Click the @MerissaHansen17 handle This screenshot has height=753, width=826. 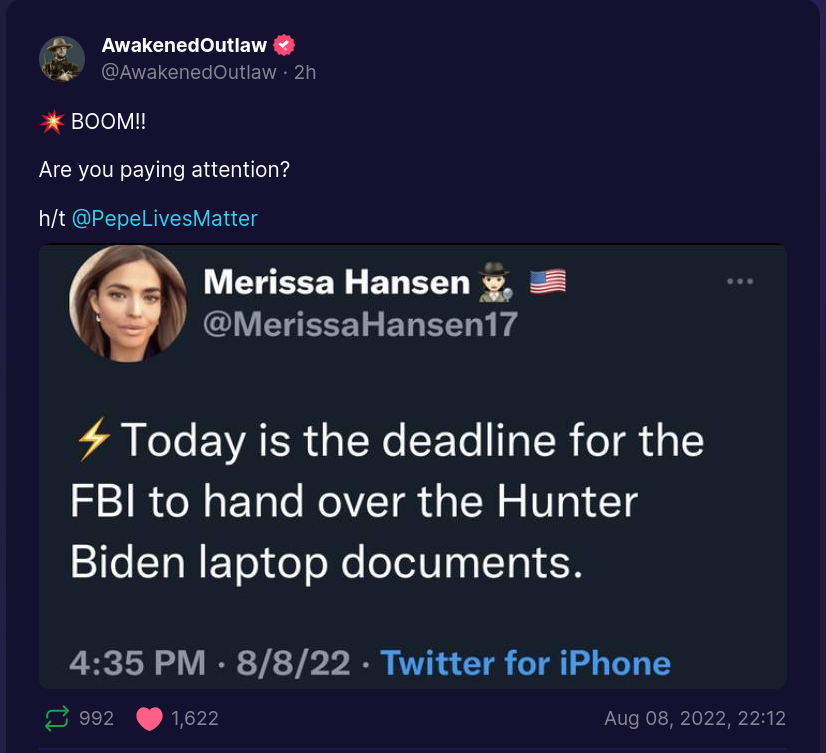[x=360, y=323]
